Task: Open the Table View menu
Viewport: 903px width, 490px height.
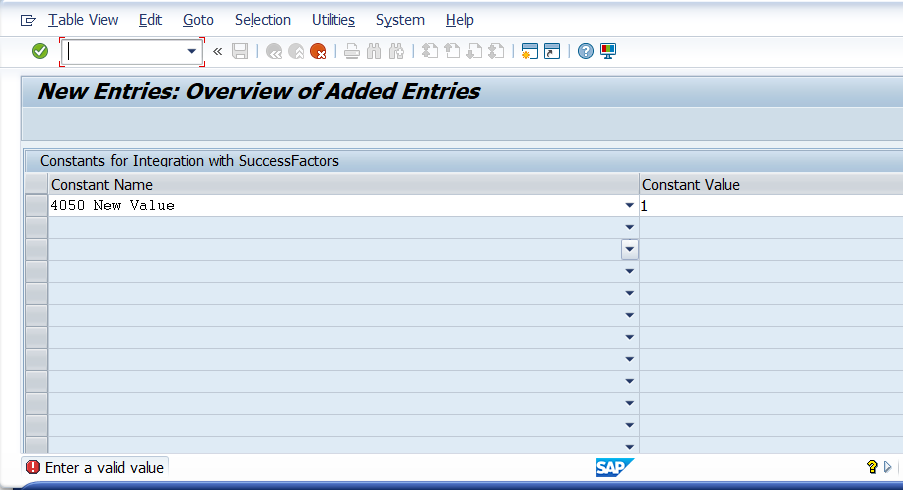Action: pyautogui.click(x=83, y=20)
